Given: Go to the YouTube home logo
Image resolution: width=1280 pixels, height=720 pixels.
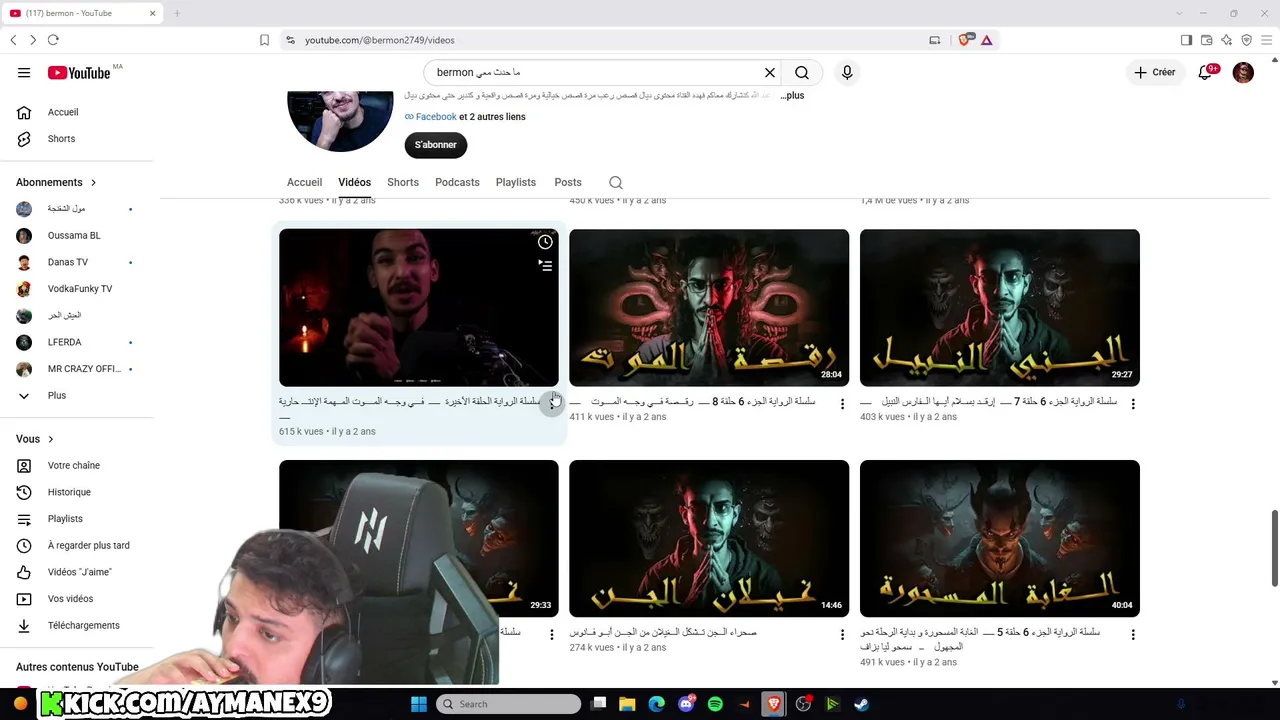Looking at the screenshot, I should click(x=79, y=72).
